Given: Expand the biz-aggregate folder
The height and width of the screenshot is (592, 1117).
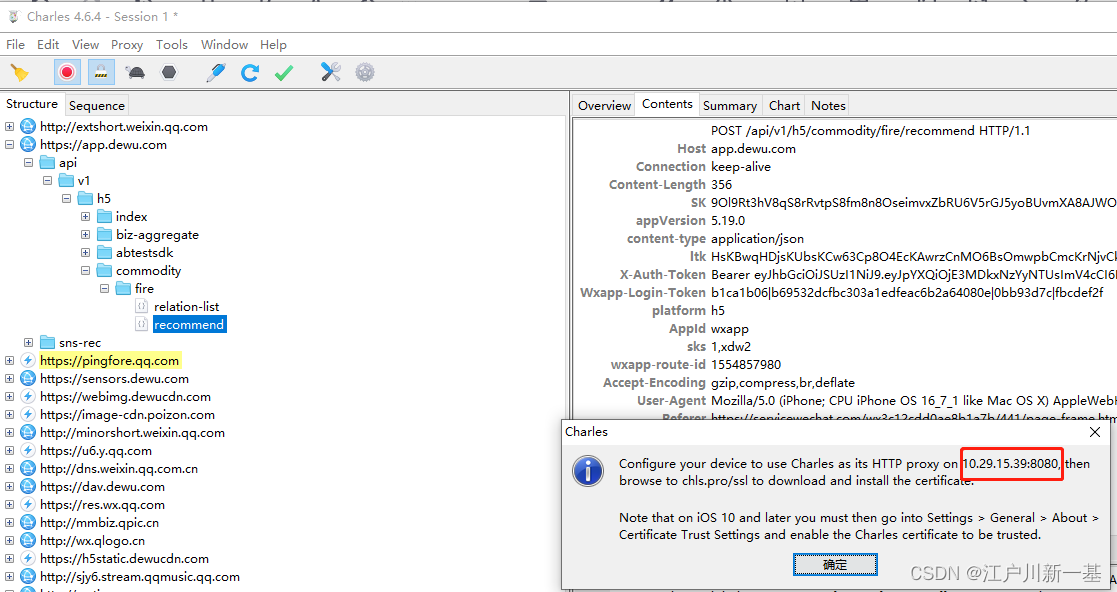Looking at the screenshot, I should (85, 234).
